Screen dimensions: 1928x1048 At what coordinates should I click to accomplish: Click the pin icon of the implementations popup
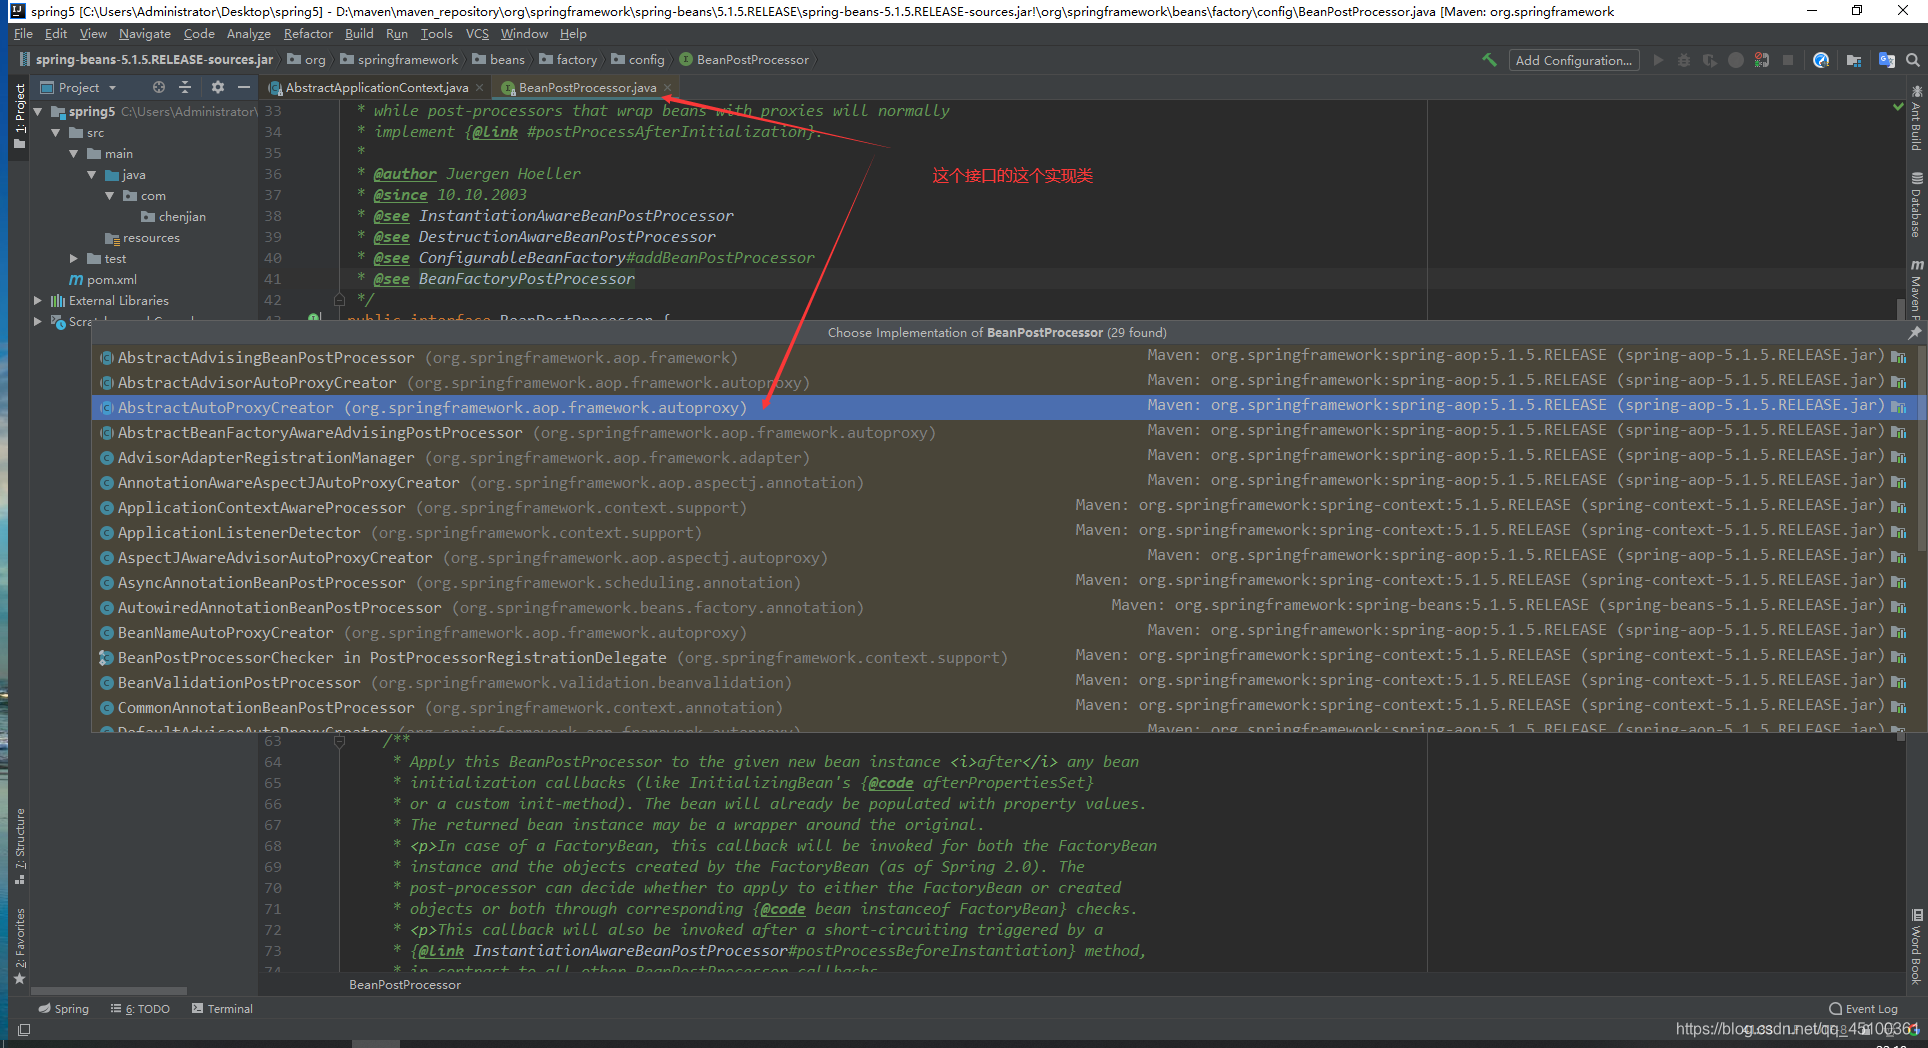tap(1914, 333)
